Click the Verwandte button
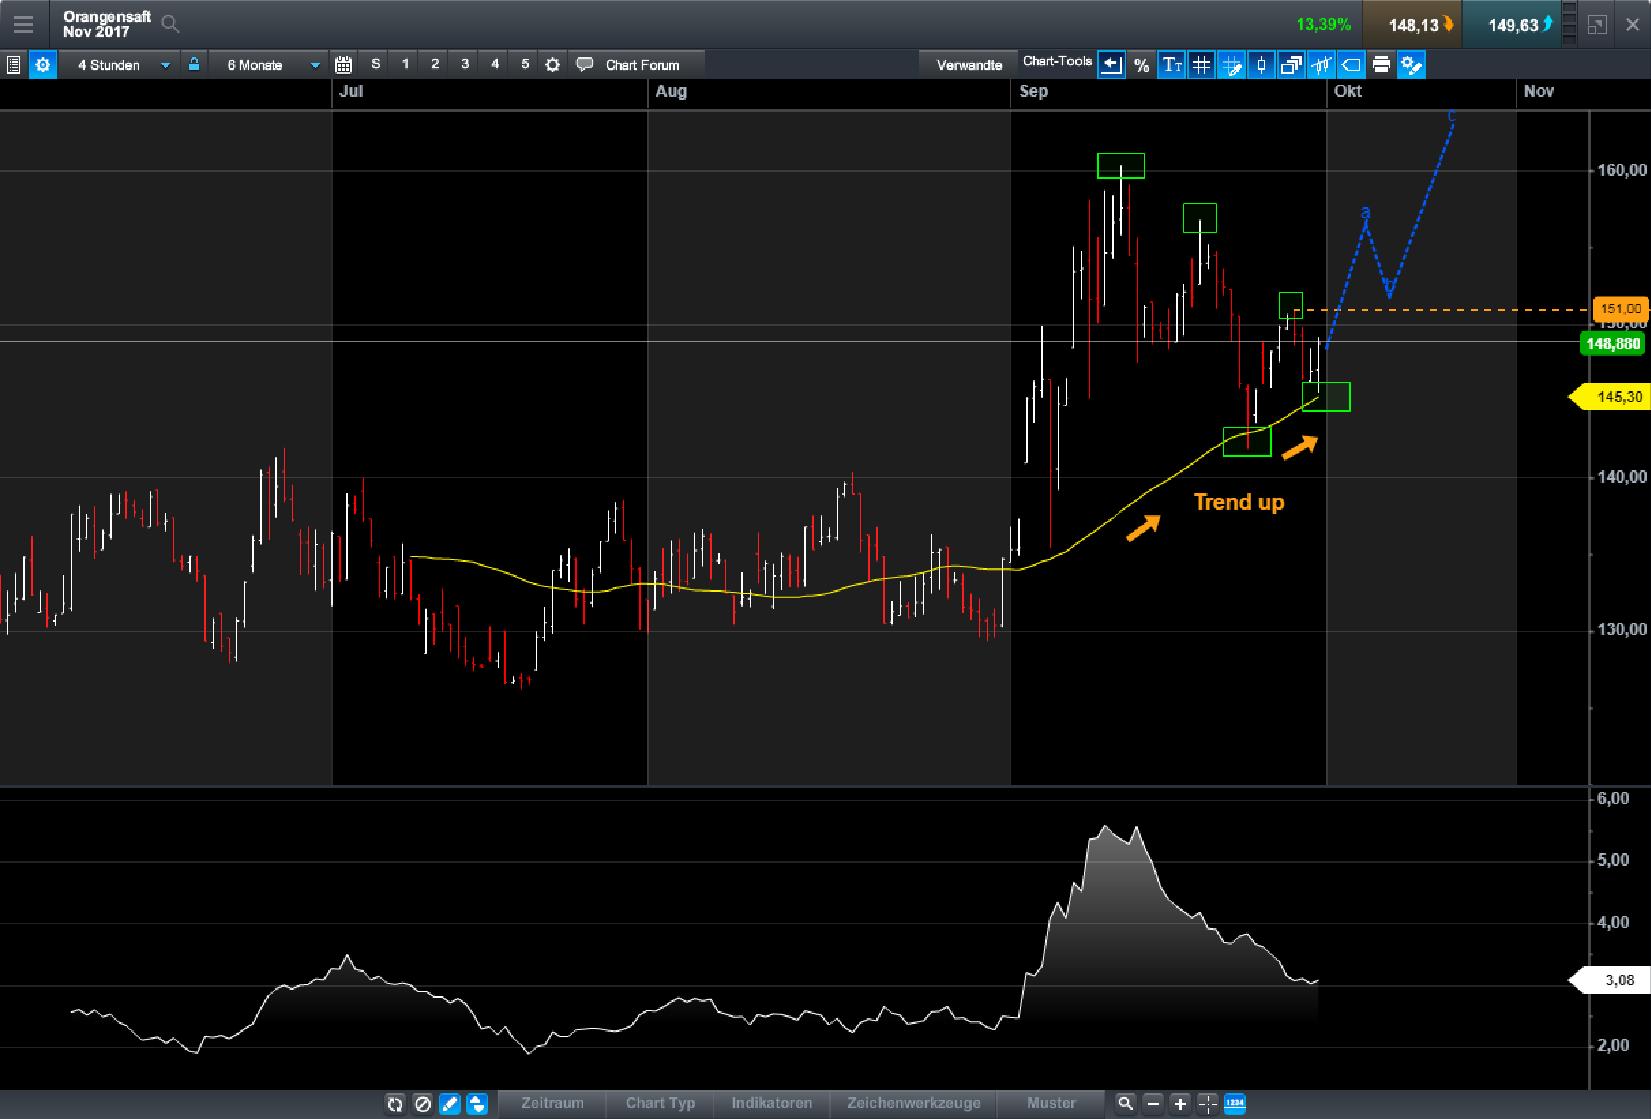This screenshot has height=1119, width=1651. pyautogui.click(x=967, y=64)
